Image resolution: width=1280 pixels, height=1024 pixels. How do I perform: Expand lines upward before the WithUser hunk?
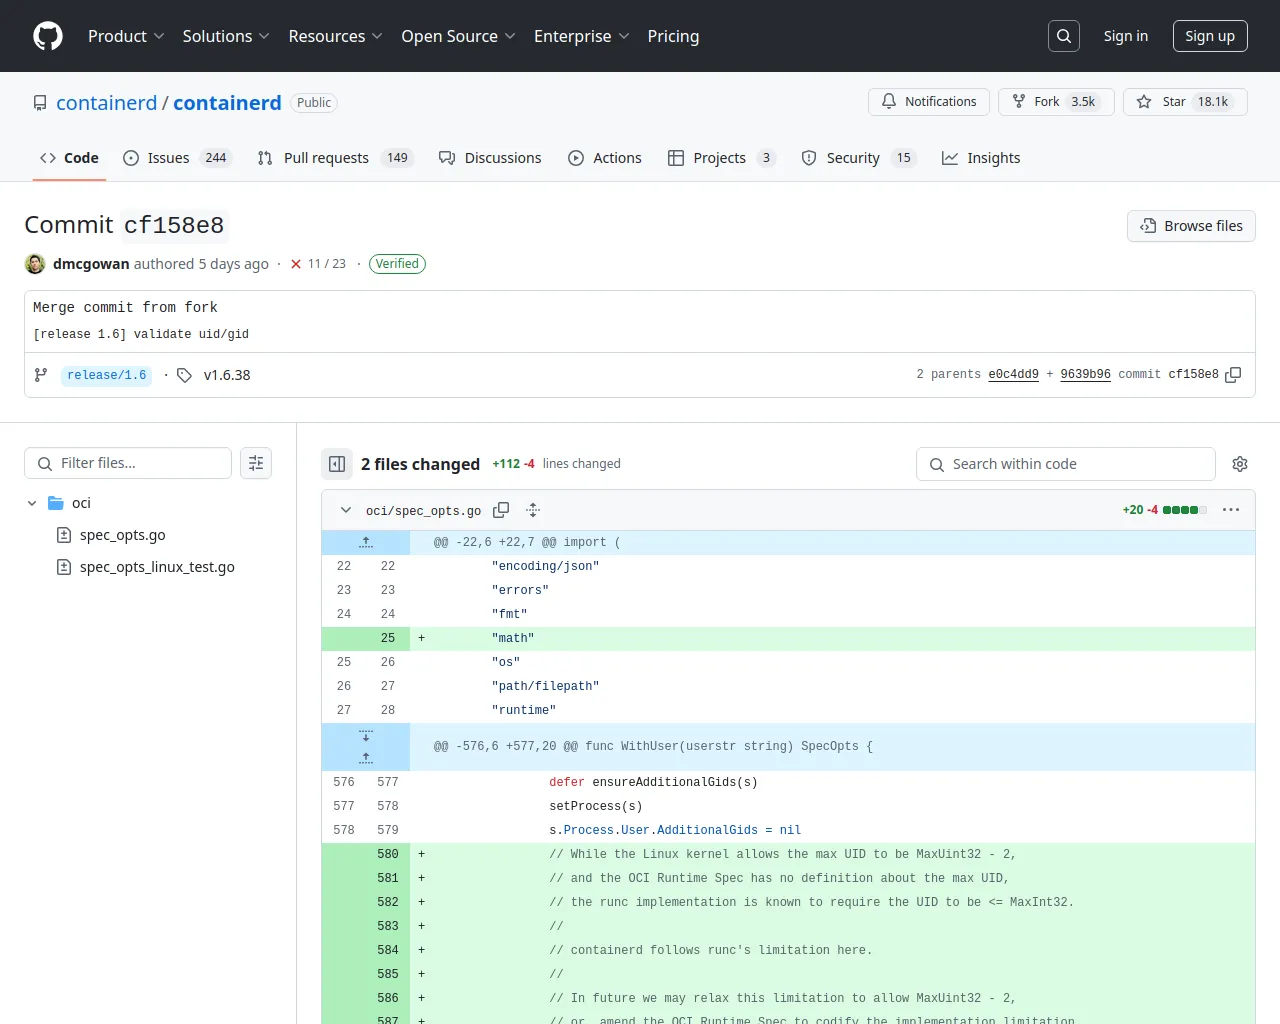(366, 758)
